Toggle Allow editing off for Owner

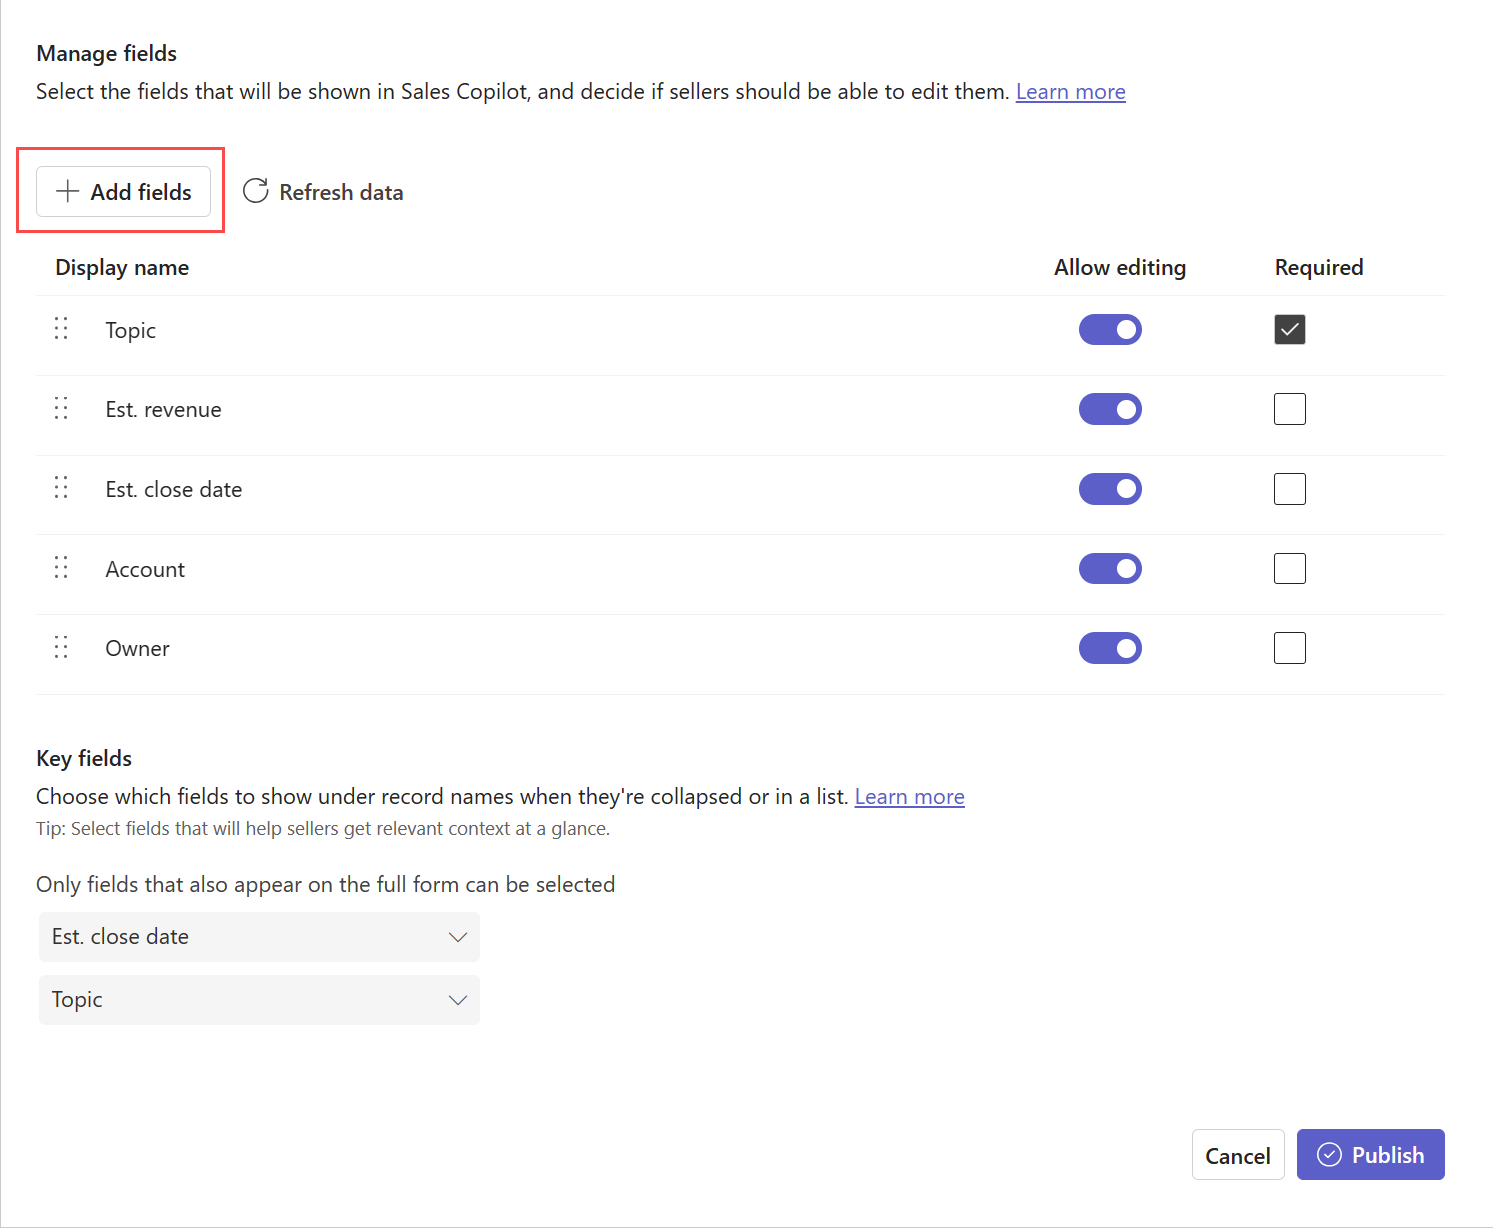[x=1110, y=647]
